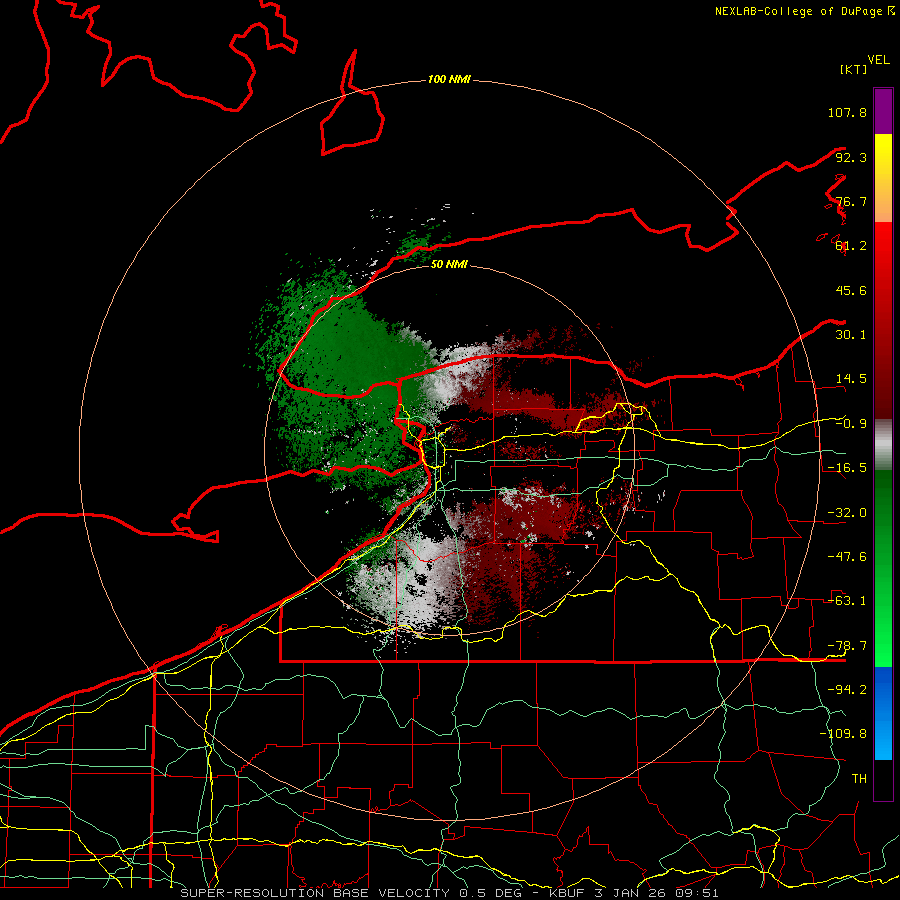Click the -32.0 velocity scale value

847,513
